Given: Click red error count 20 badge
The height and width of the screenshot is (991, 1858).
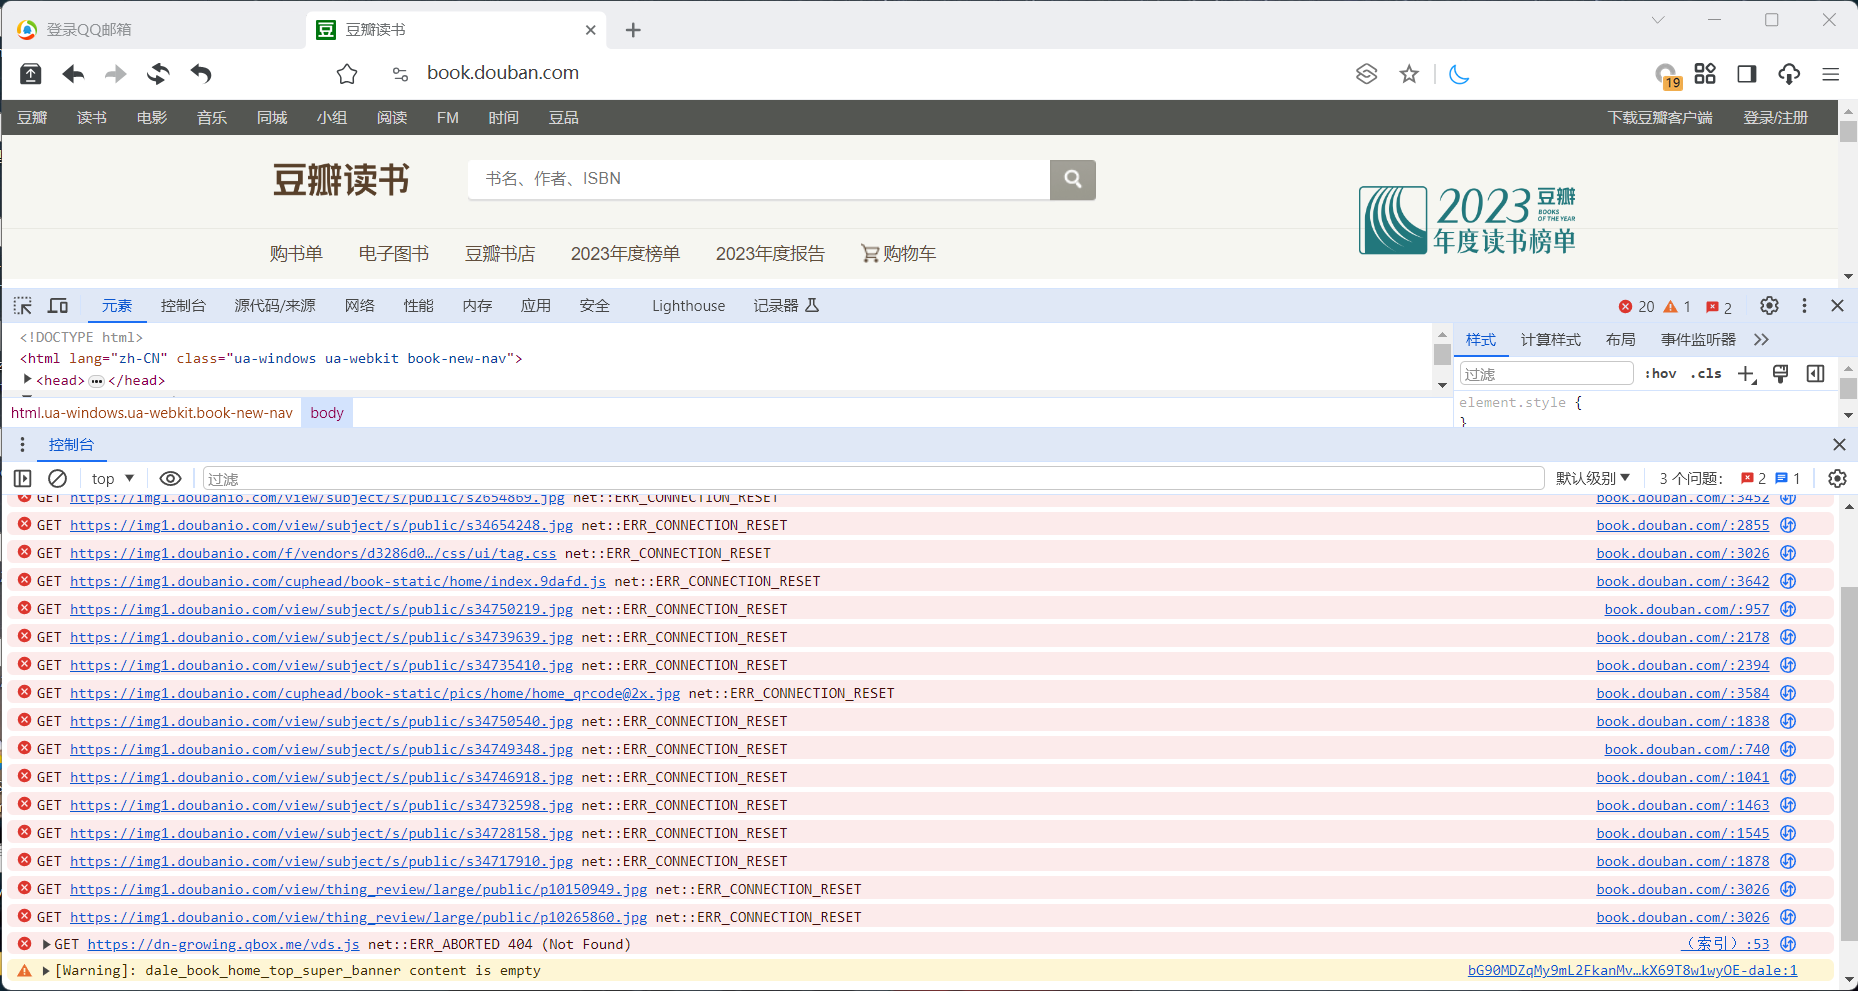Looking at the screenshot, I should coord(1637,307).
